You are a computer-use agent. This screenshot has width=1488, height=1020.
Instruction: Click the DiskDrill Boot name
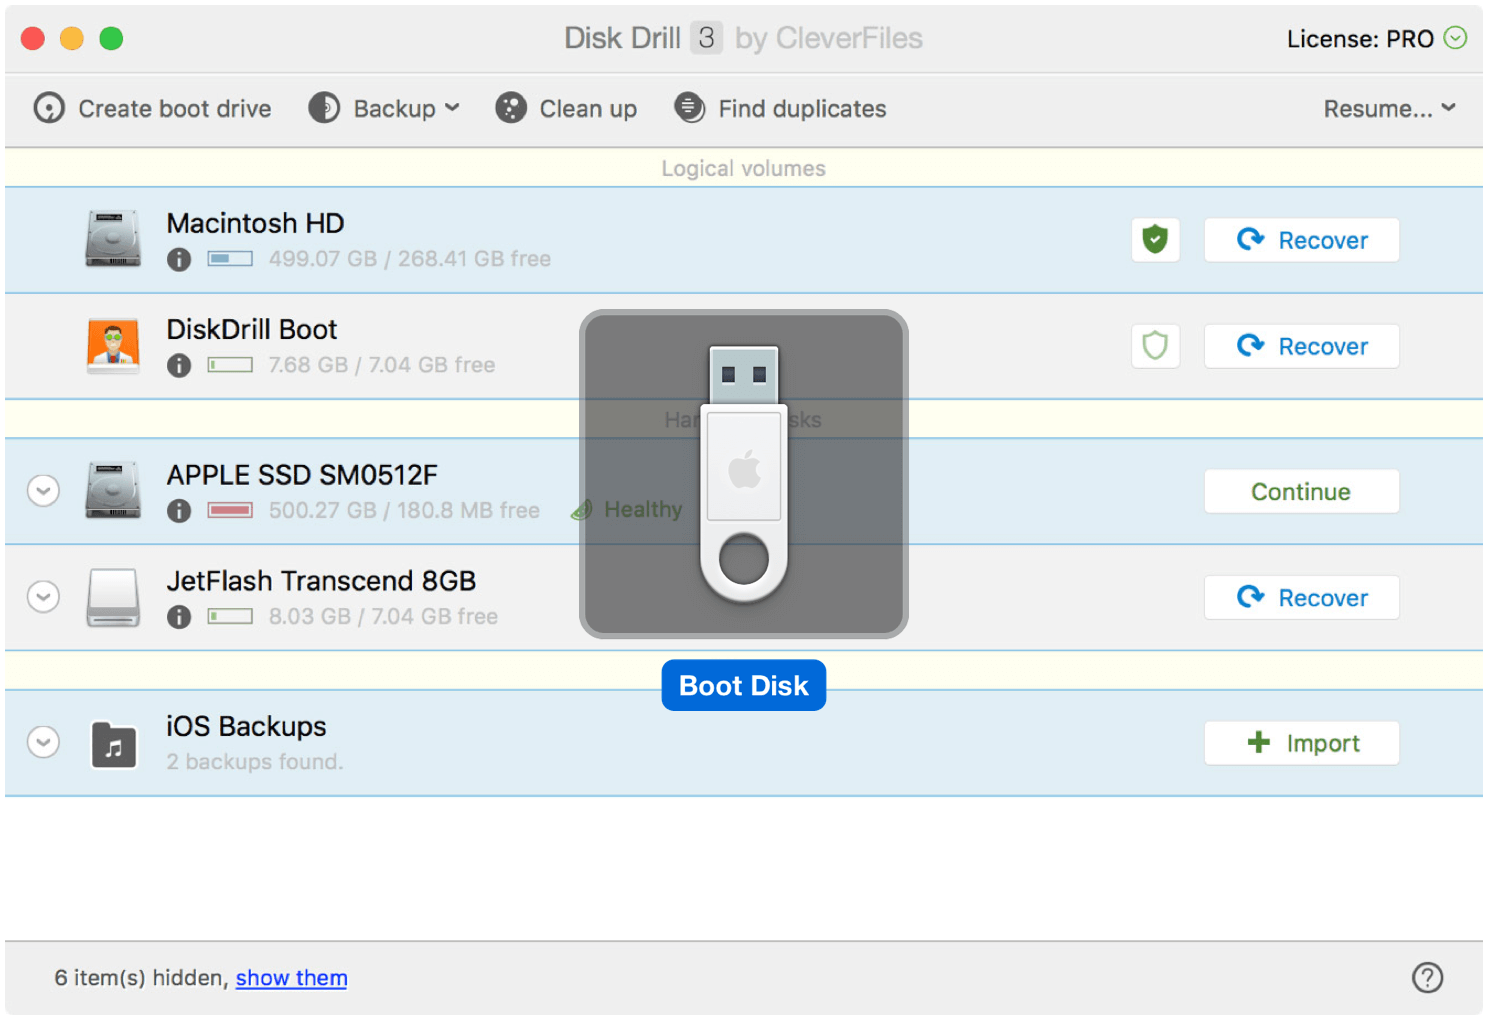tap(252, 329)
